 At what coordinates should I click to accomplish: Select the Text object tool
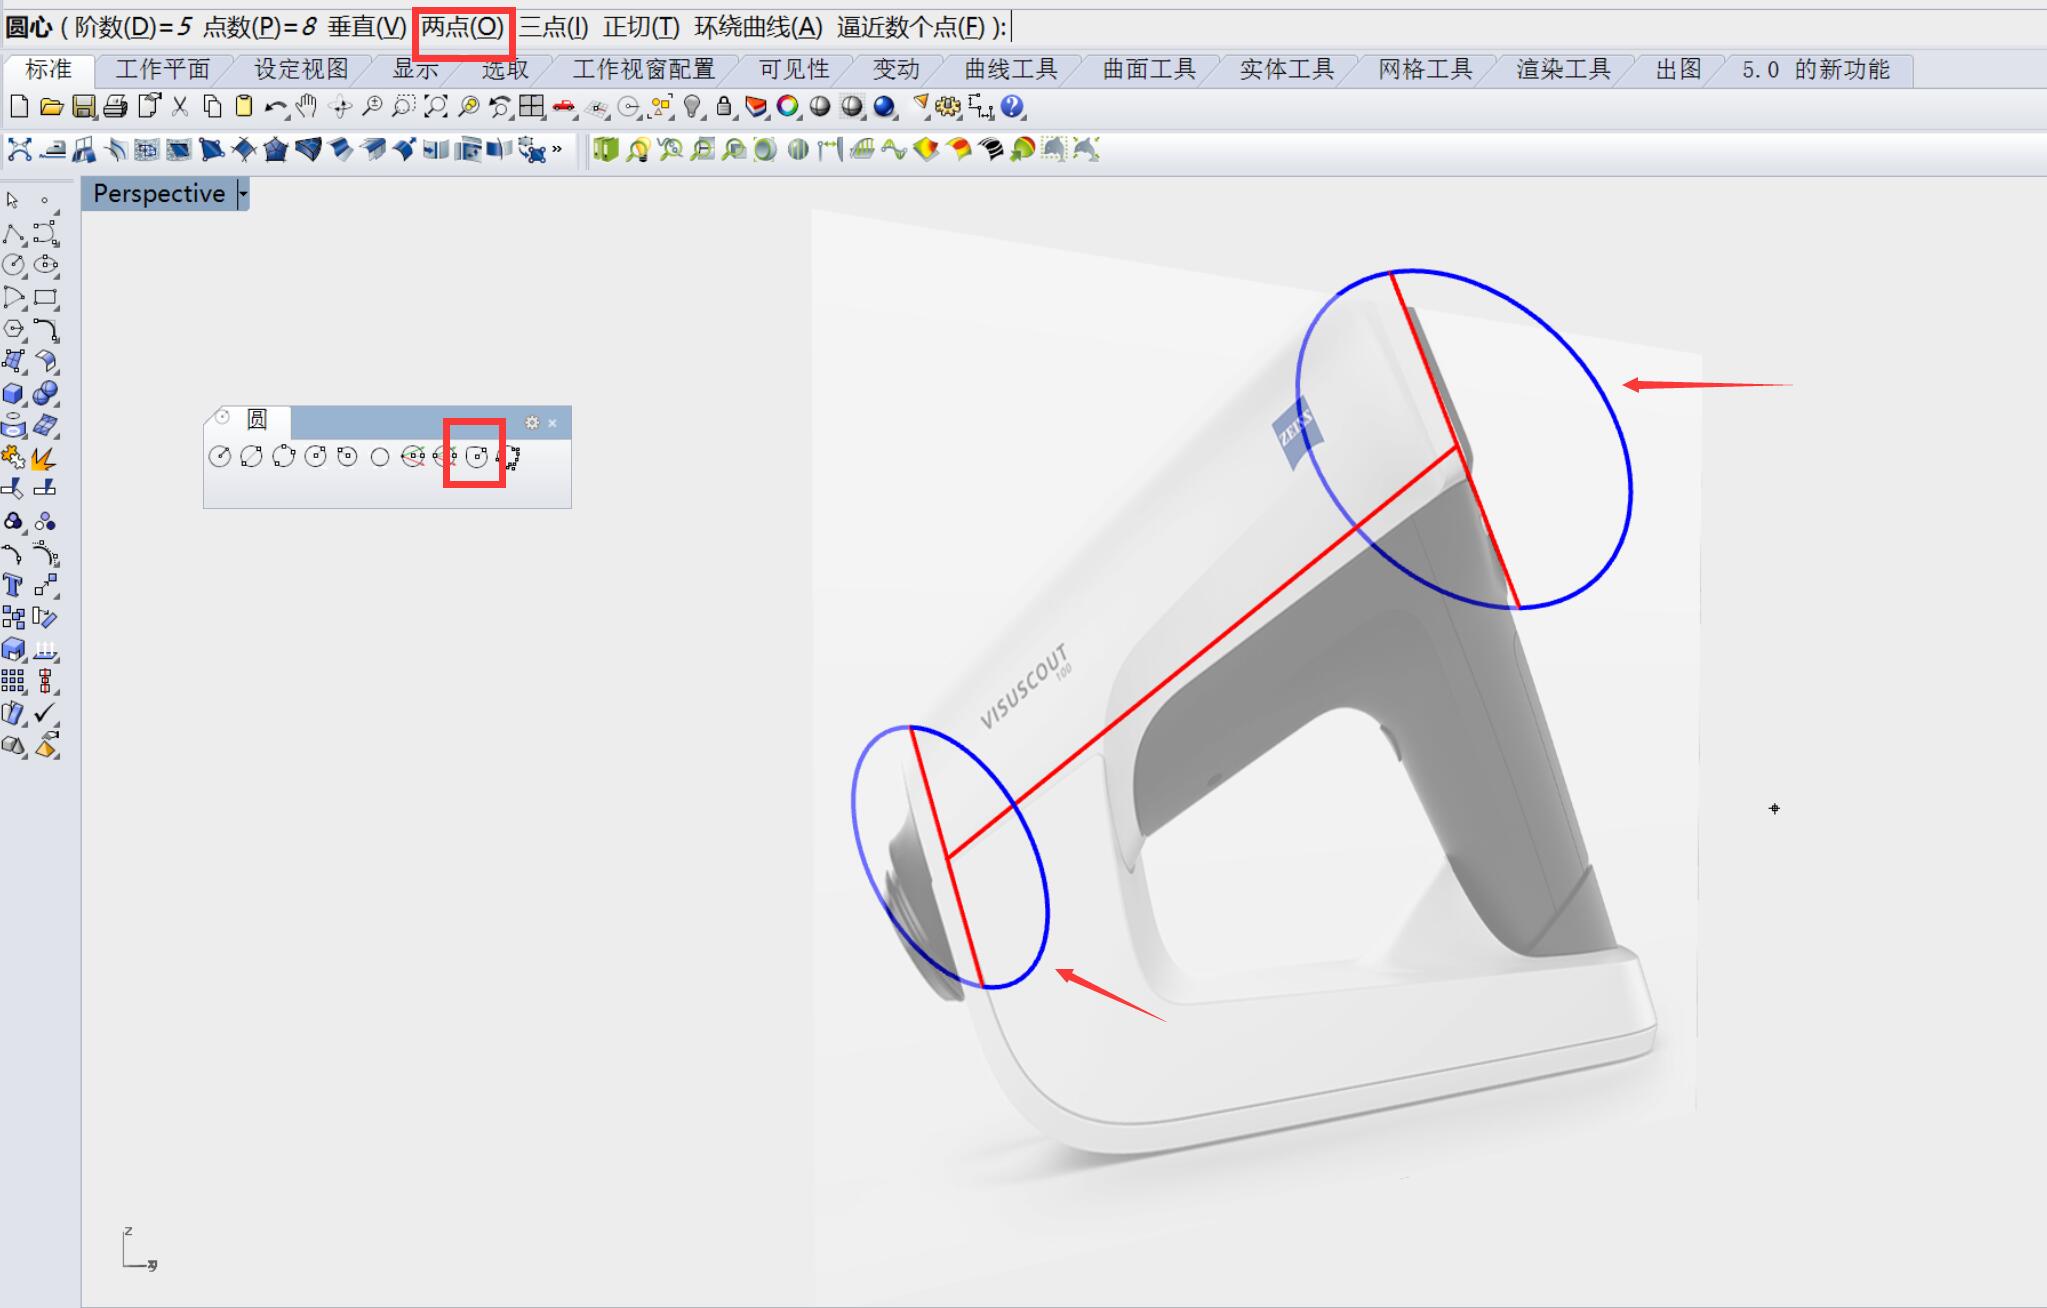tap(13, 586)
